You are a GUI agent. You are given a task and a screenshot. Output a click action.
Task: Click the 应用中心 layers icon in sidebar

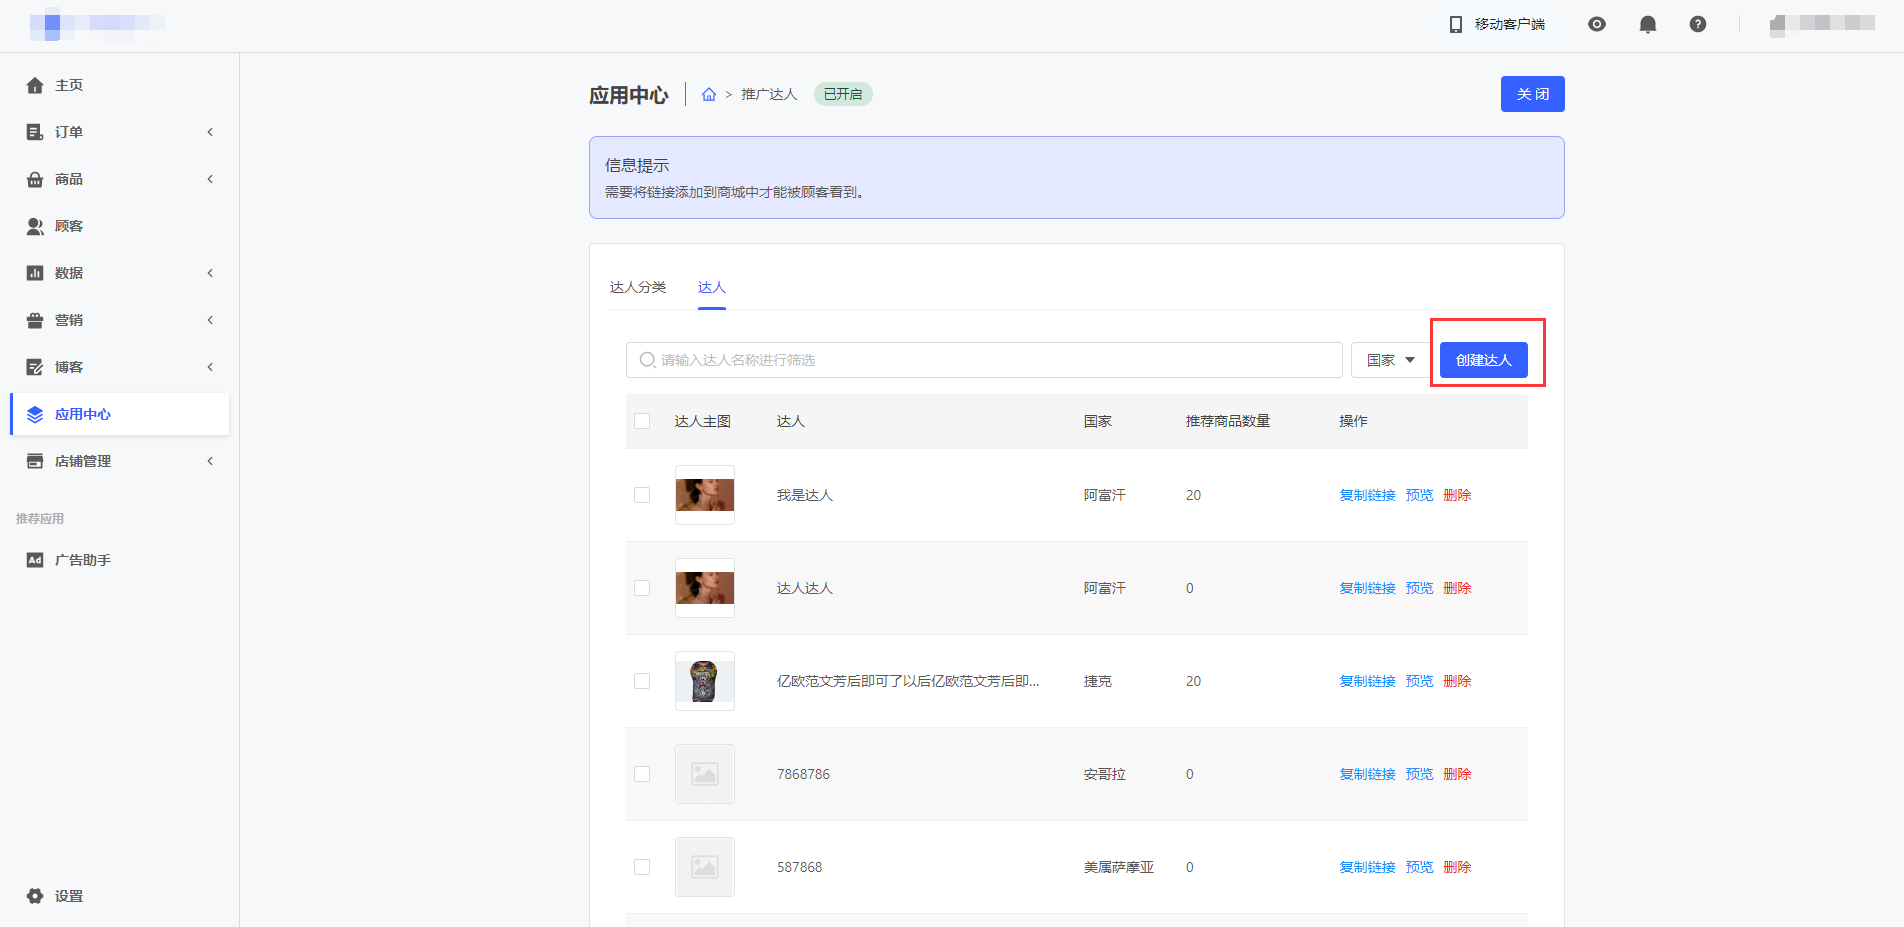(35, 414)
